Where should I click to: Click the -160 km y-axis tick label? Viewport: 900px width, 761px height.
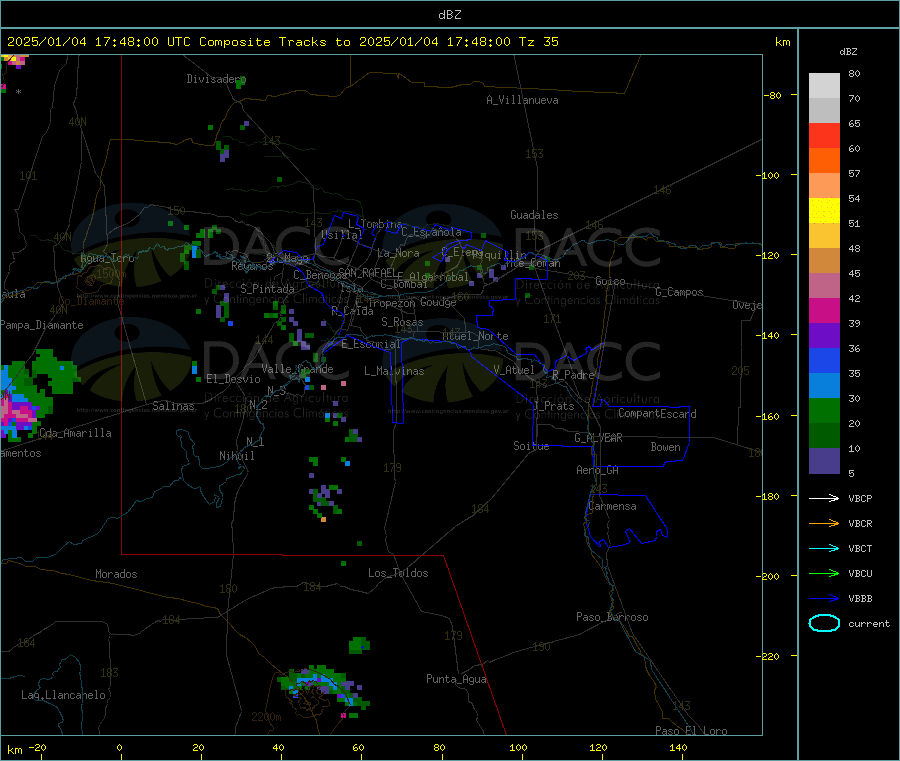(x=770, y=416)
